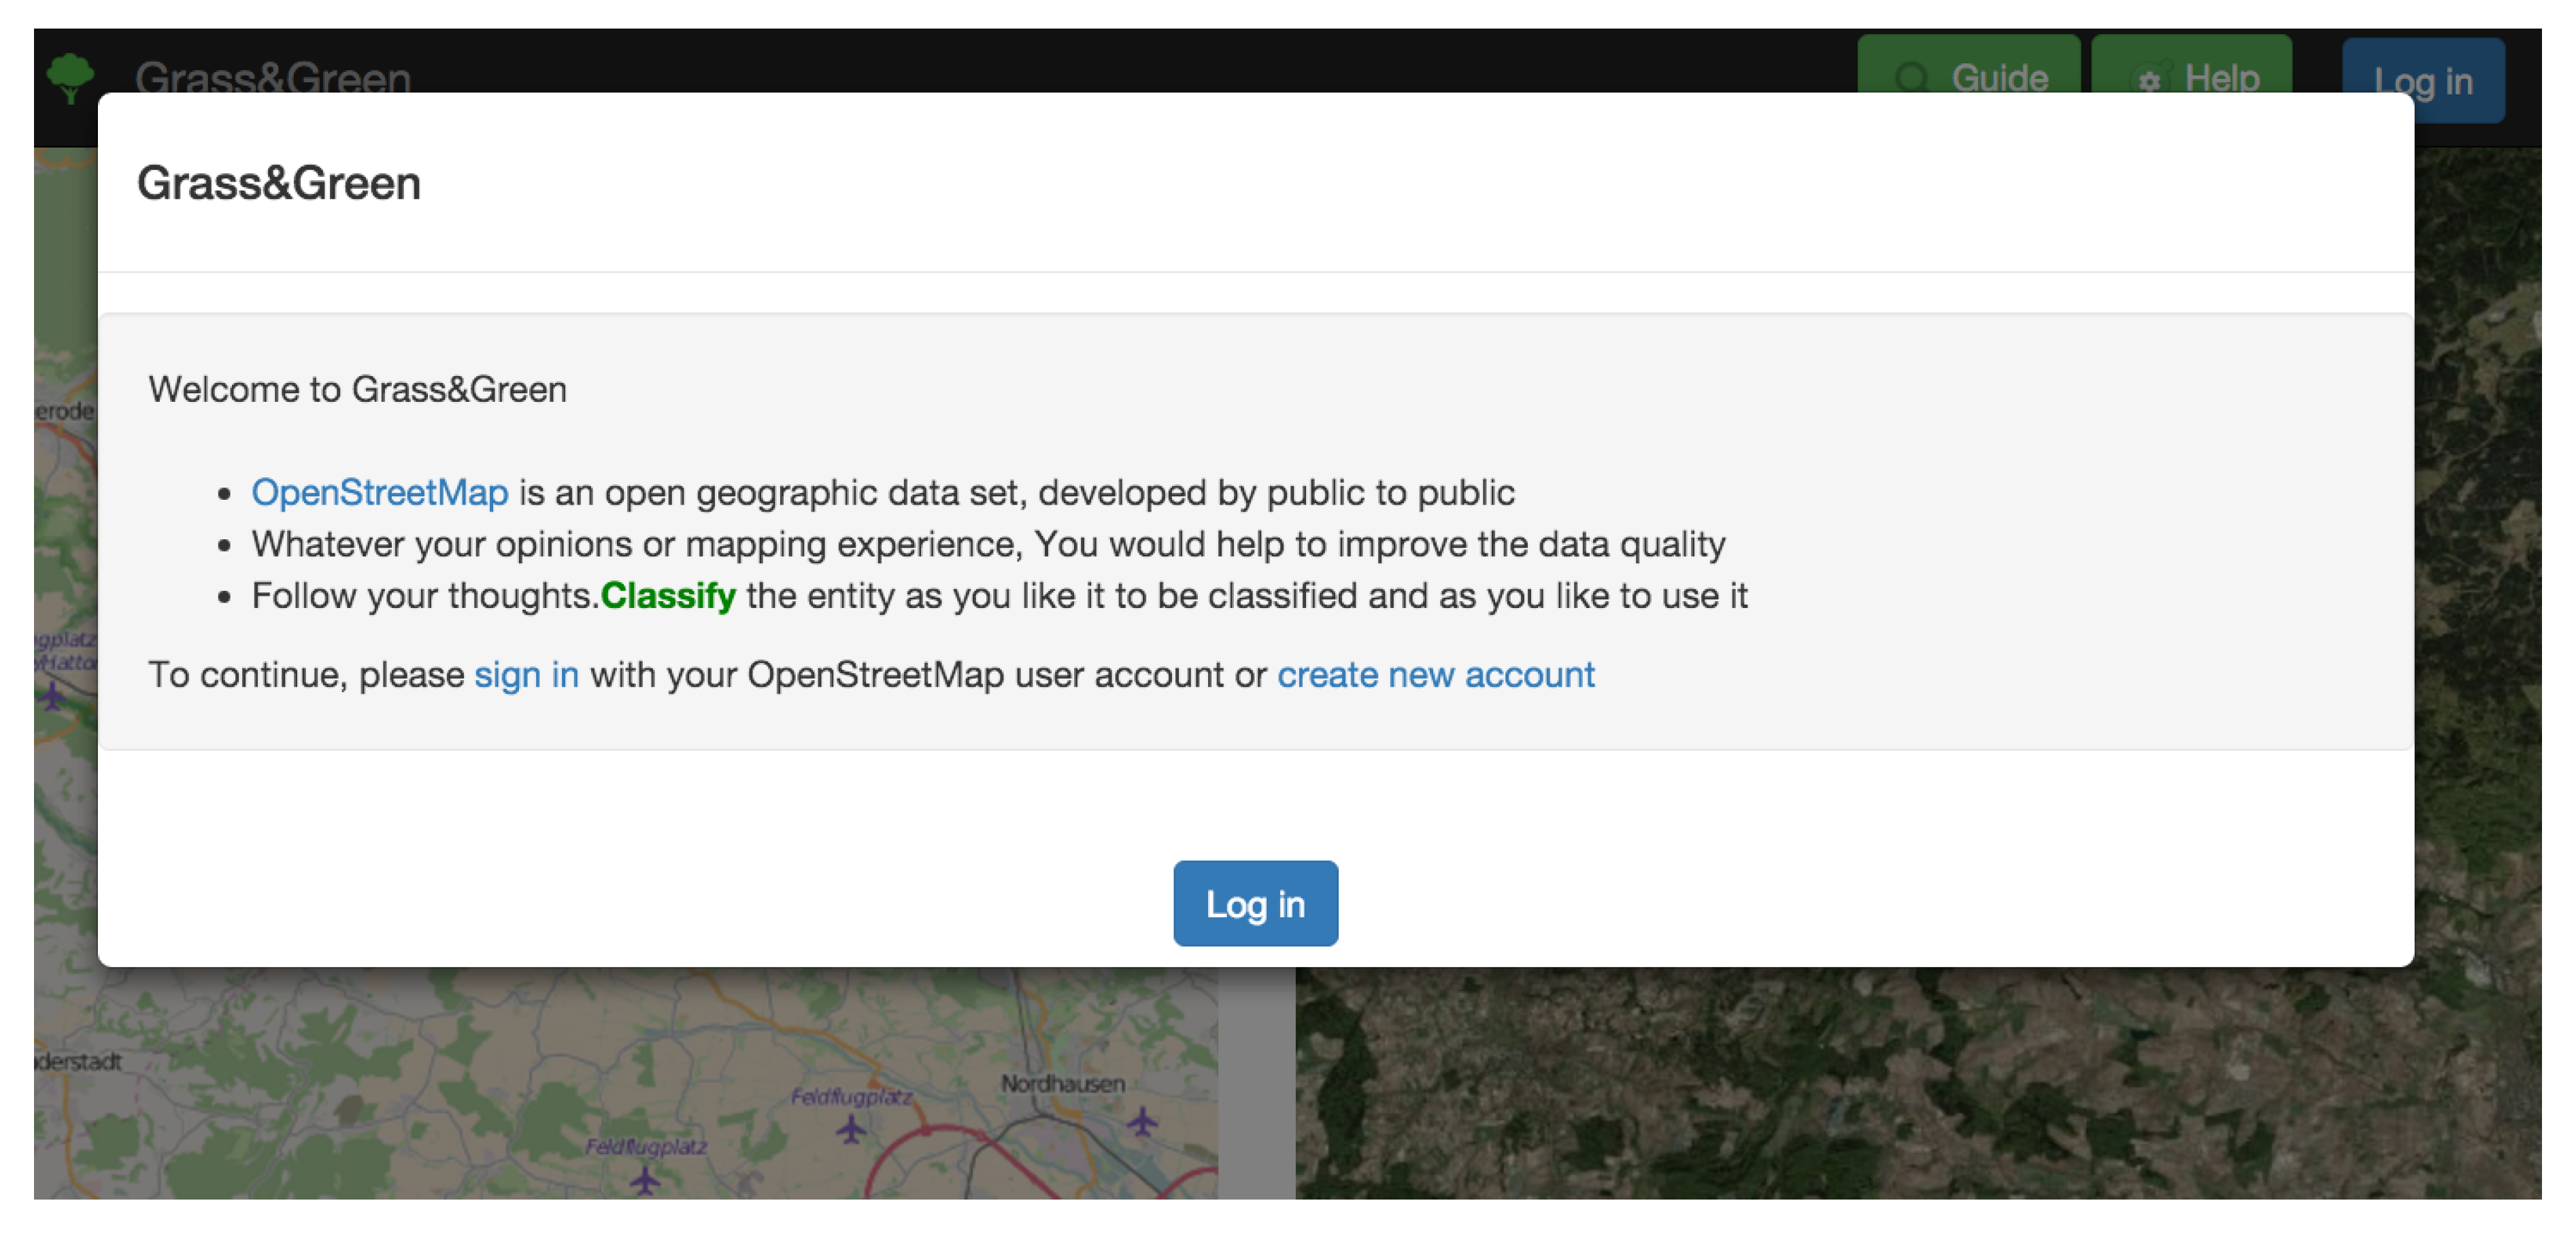The width and height of the screenshot is (2576, 1239).
Task: Click the gear icon on Help button
Action: (2149, 79)
